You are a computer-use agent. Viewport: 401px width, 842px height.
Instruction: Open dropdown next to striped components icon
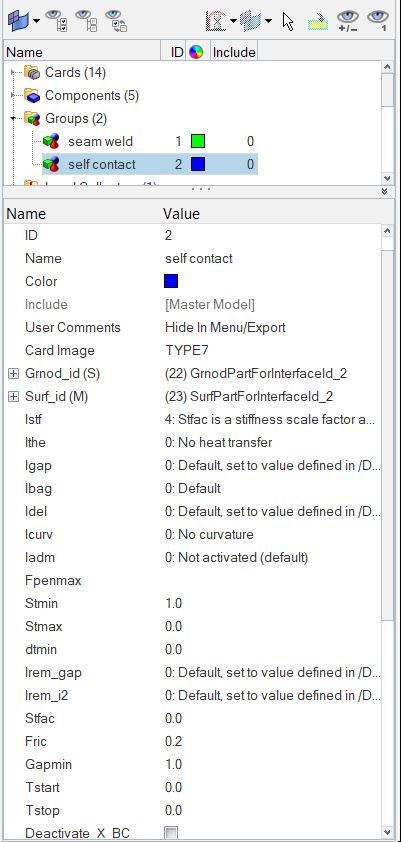click(x=268, y=21)
